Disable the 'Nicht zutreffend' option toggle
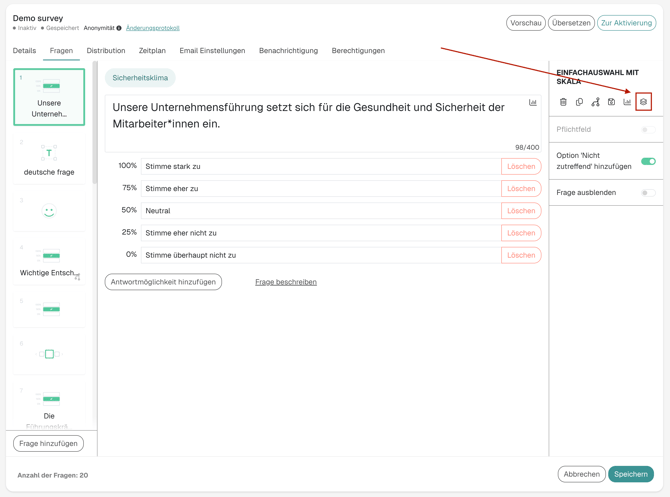 coord(648,161)
